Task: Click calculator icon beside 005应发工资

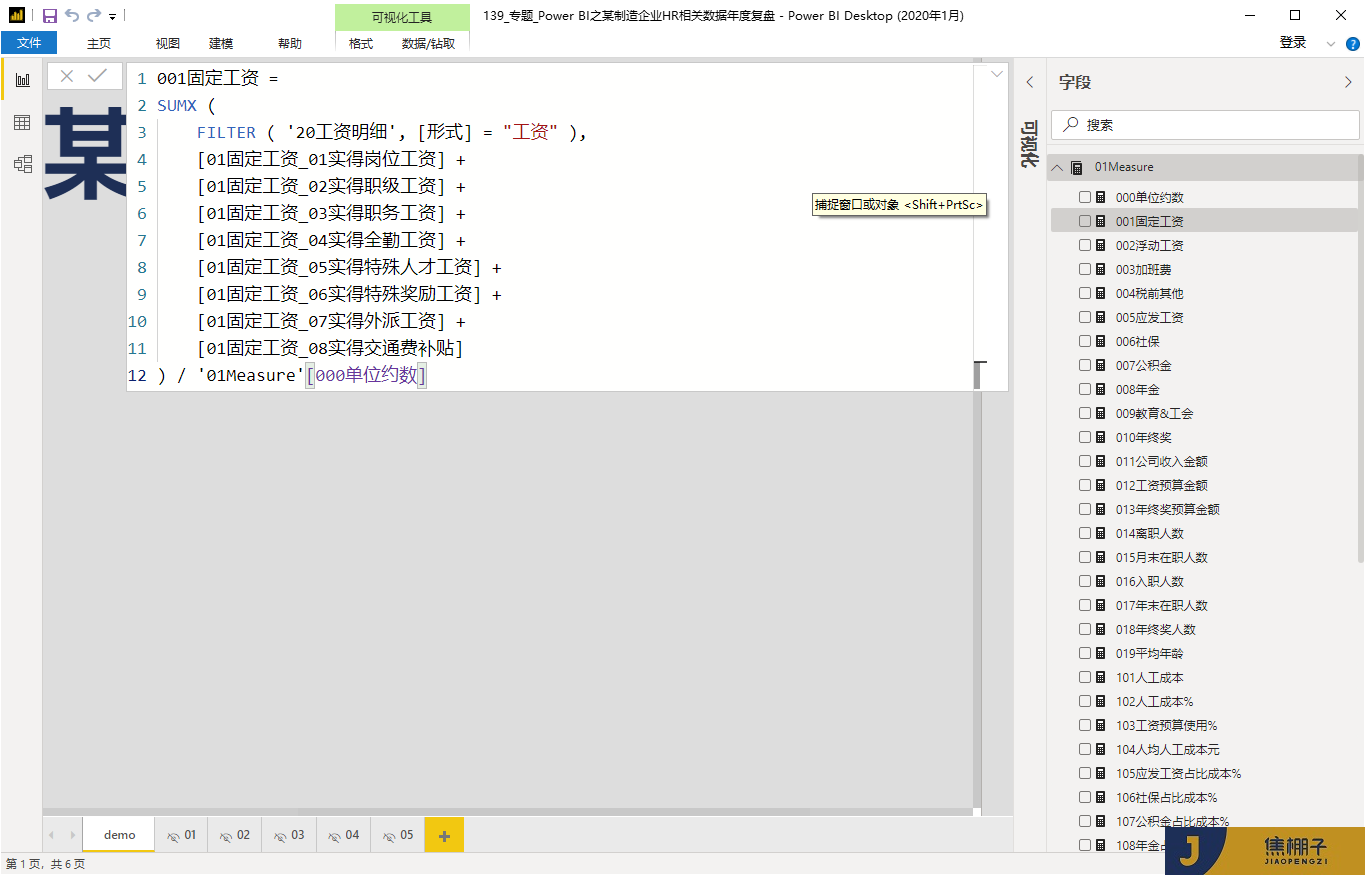Action: tap(1101, 317)
